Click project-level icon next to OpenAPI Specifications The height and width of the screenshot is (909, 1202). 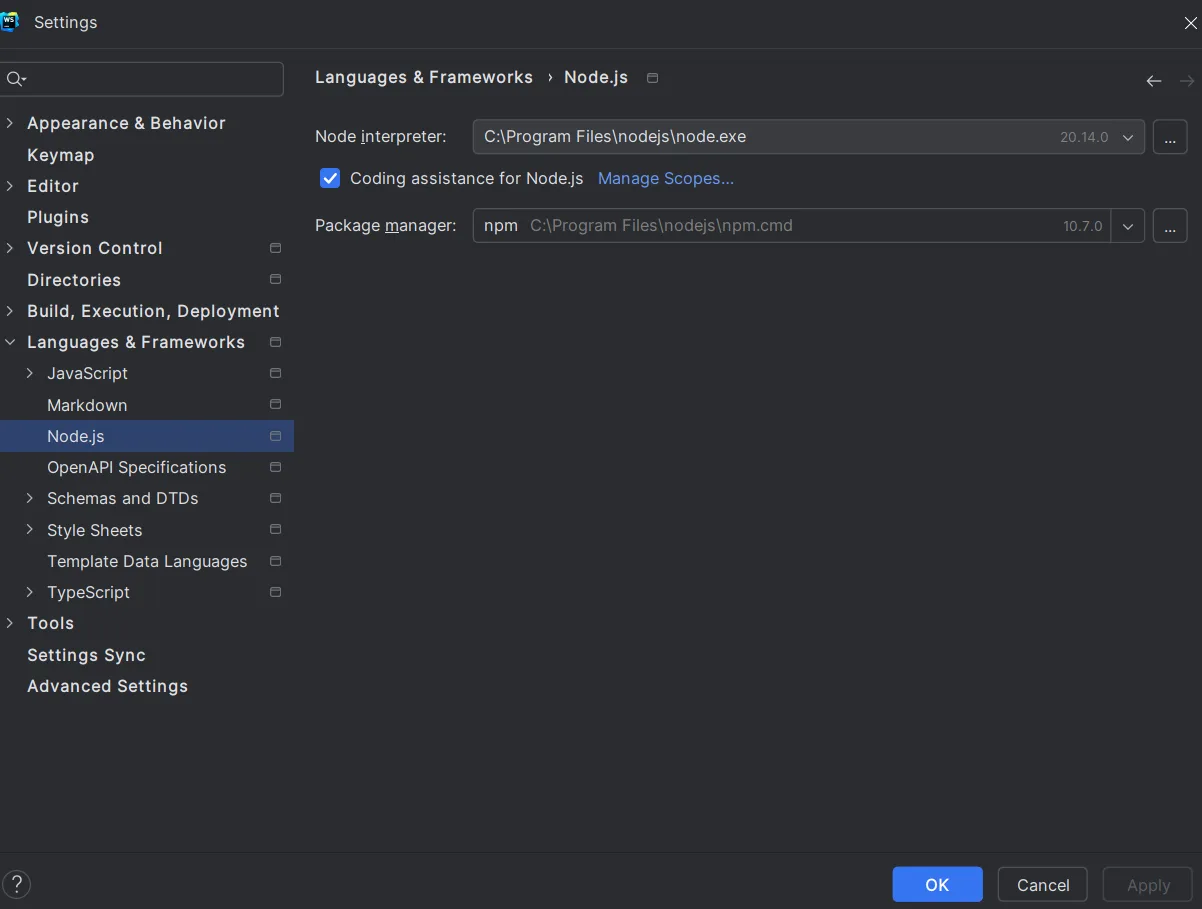[x=276, y=467]
